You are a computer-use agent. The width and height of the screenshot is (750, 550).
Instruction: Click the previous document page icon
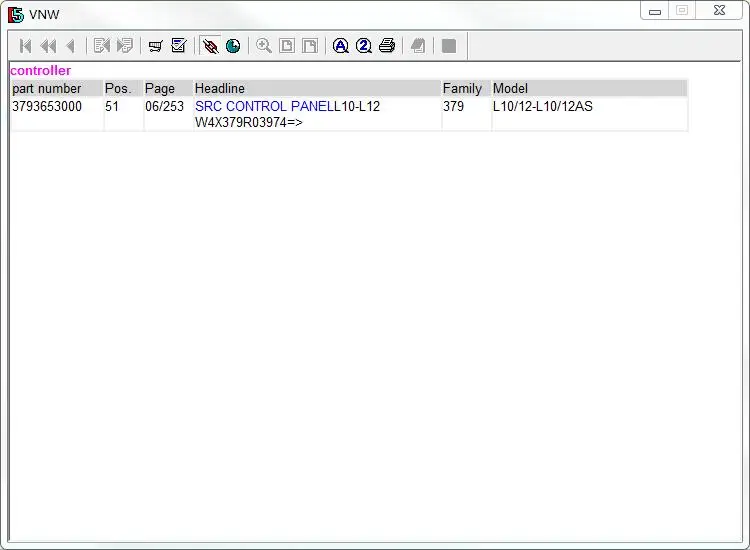coord(102,46)
